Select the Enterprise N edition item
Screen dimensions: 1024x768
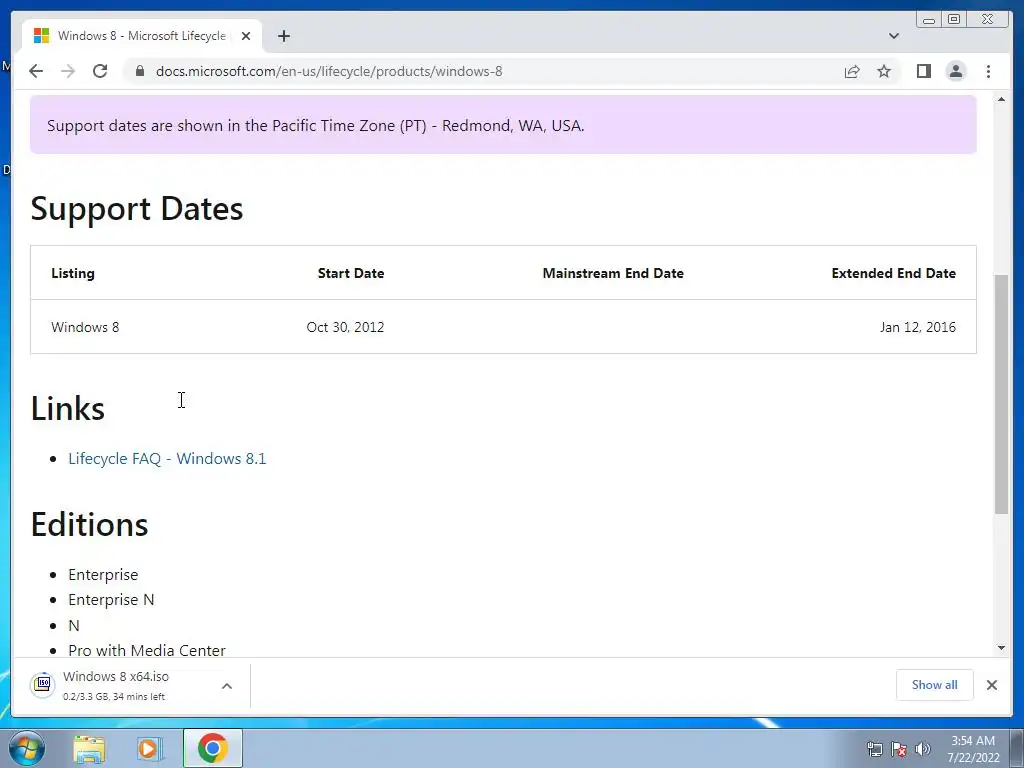point(111,600)
